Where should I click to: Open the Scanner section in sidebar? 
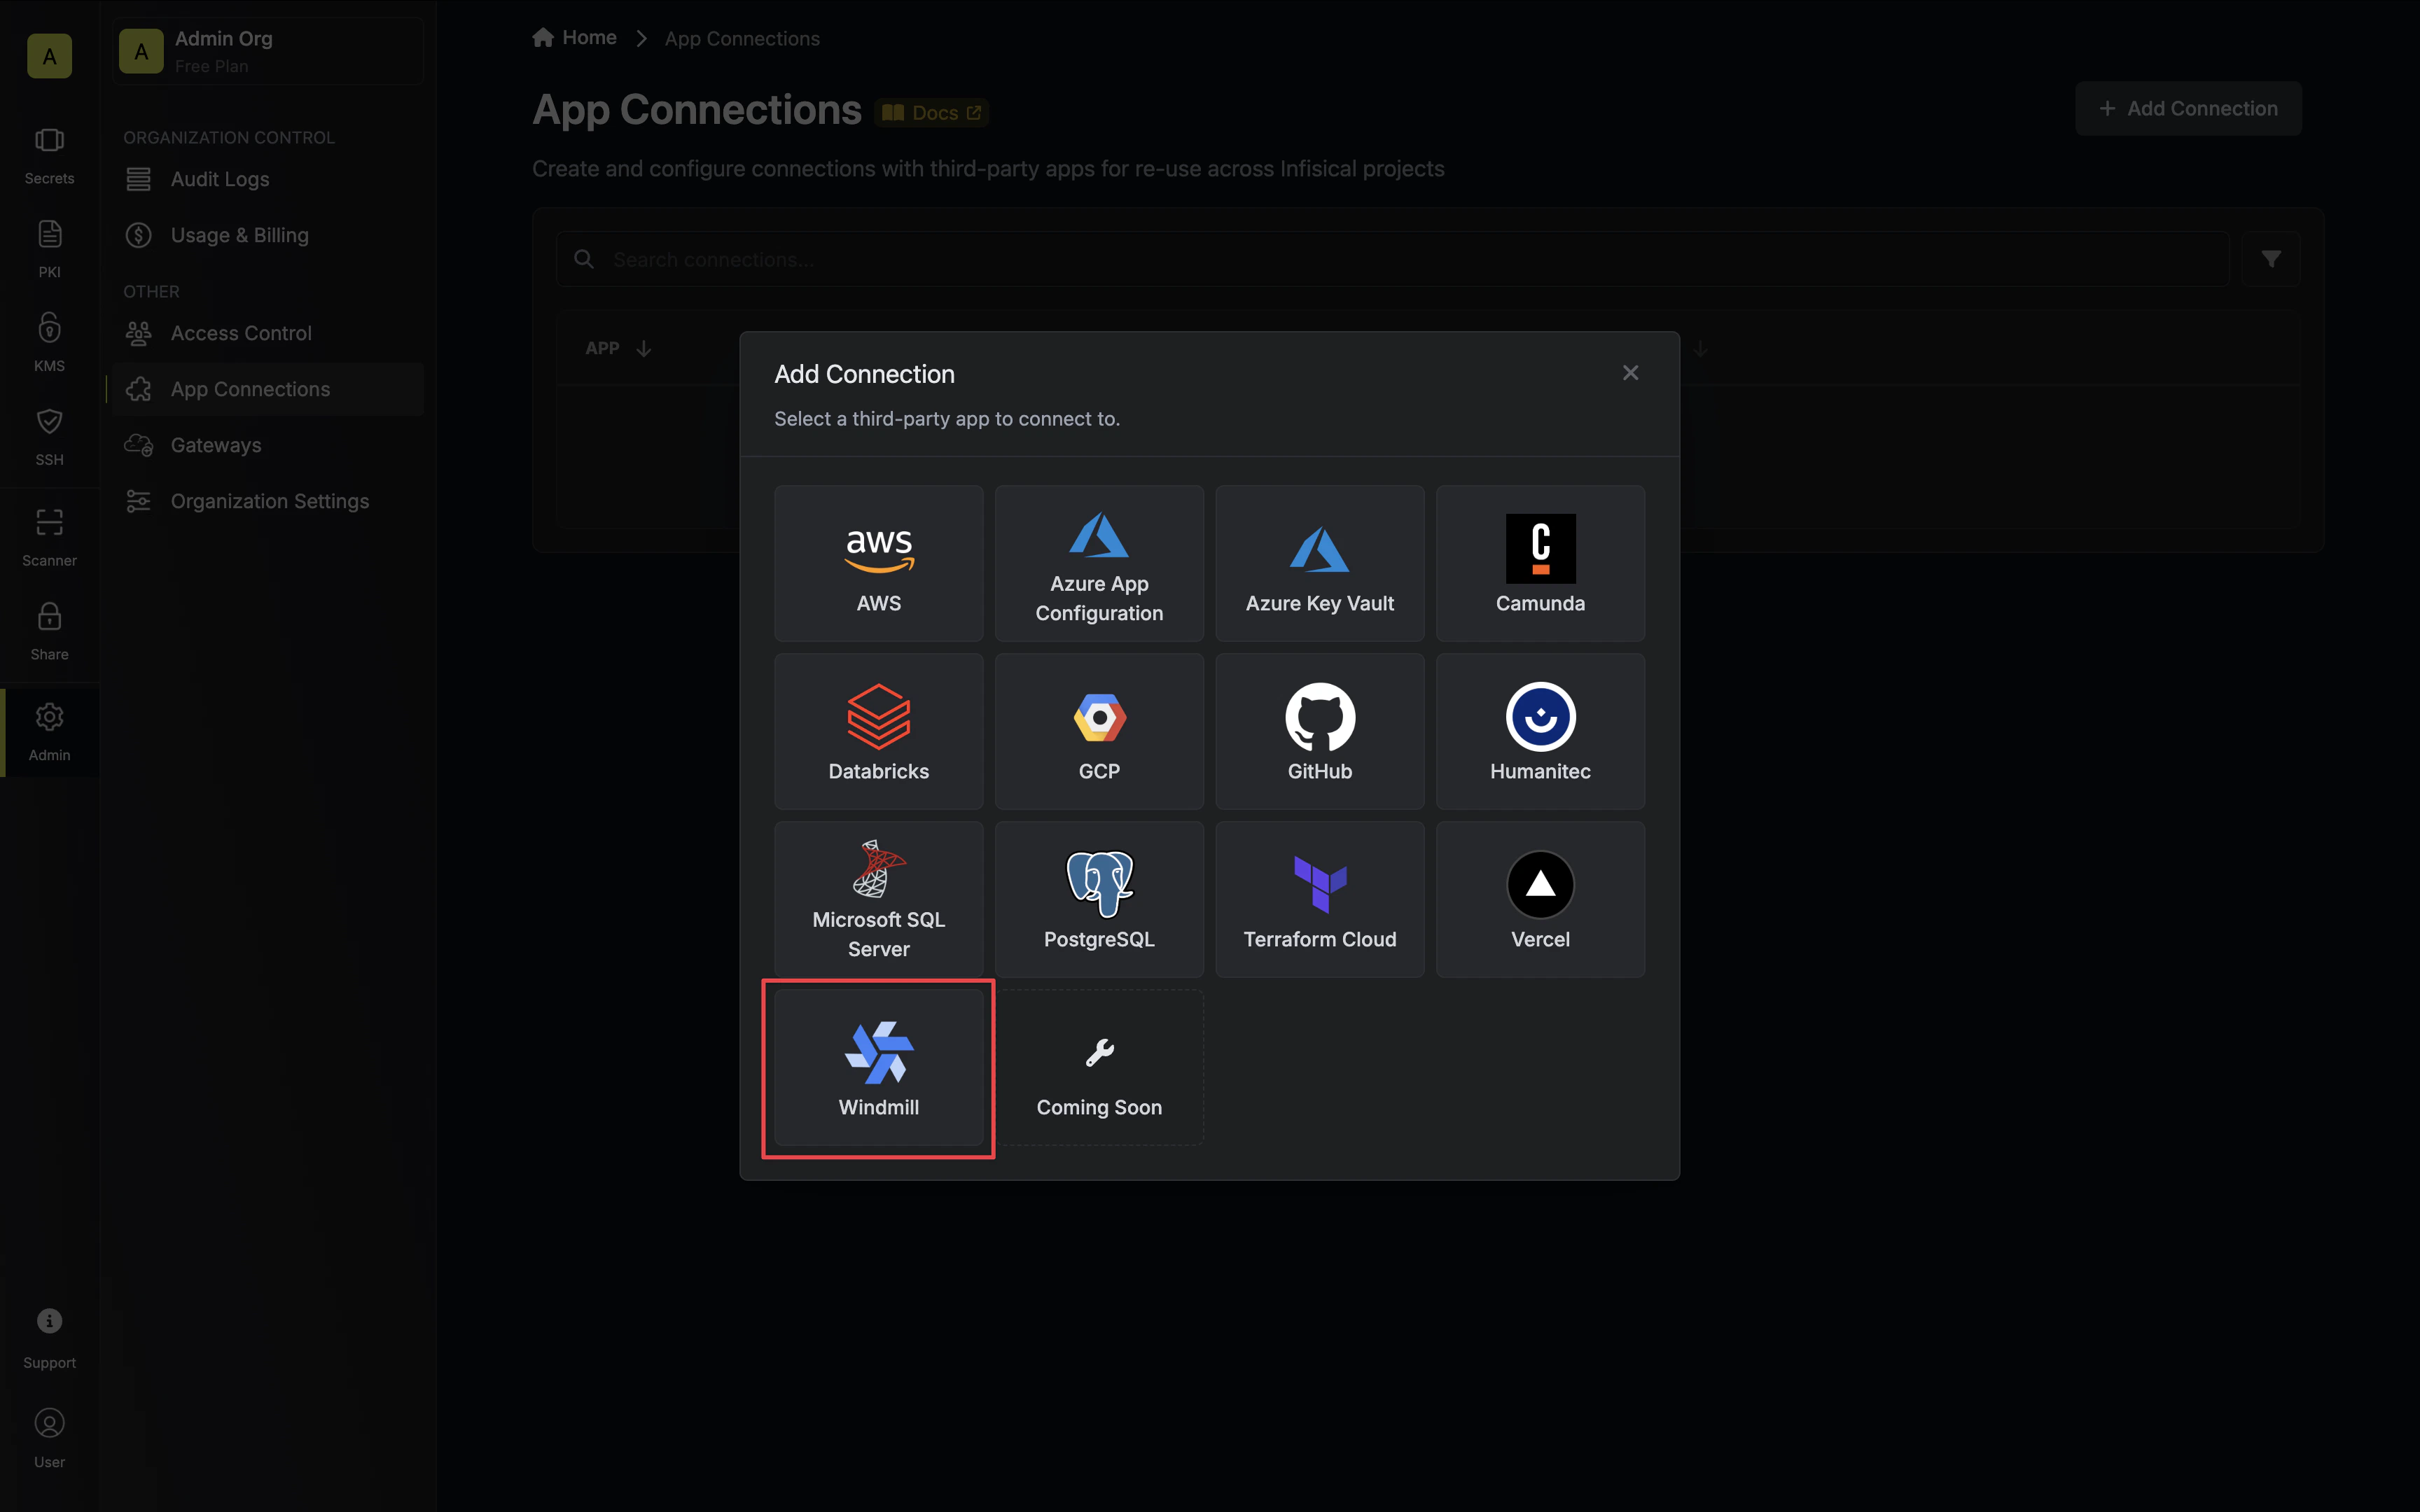point(49,538)
